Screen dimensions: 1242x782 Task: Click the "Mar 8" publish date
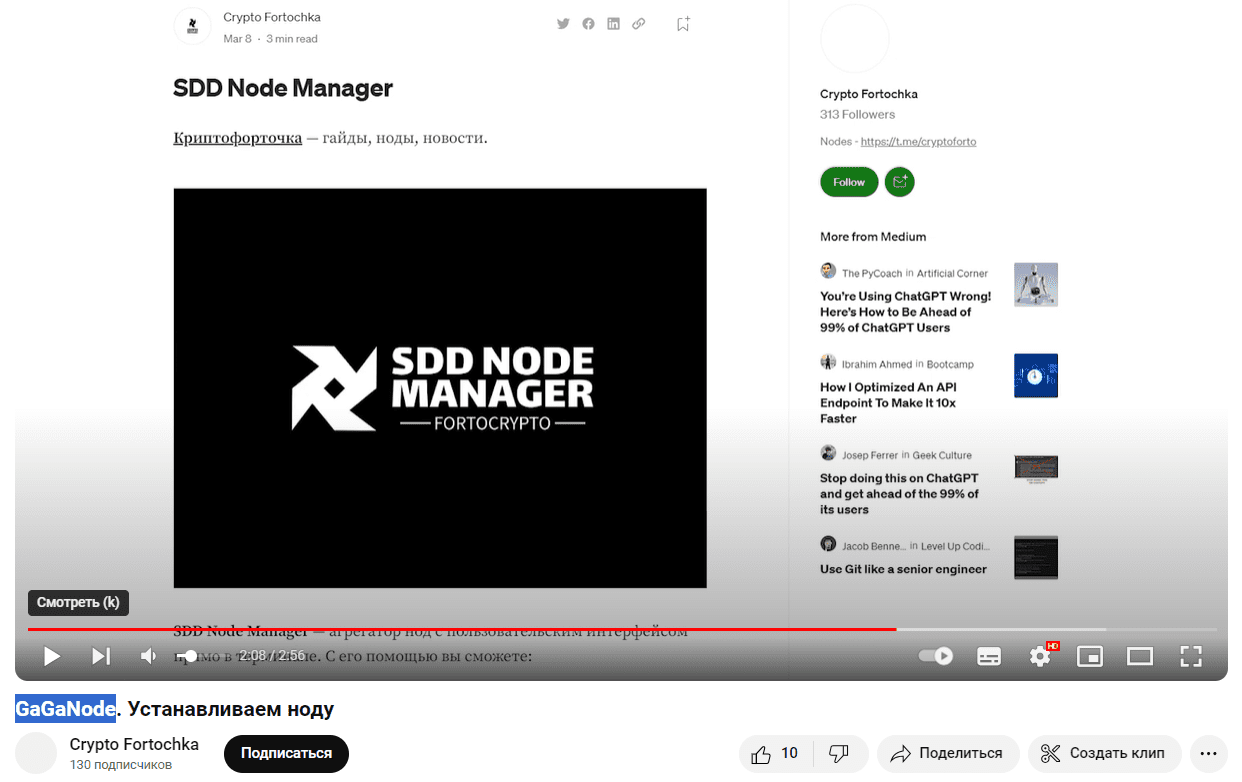pyautogui.click(x=238, y=39)
